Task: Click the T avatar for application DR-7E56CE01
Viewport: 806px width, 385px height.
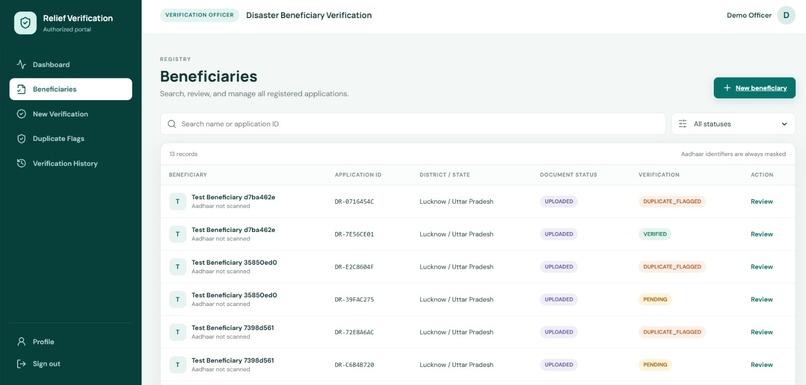Action: pos(178,234)
